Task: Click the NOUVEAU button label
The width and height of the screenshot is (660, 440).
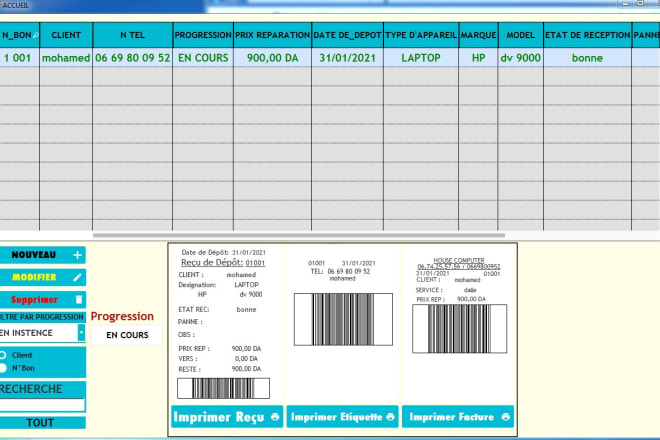Action: (x=33, y=255)
